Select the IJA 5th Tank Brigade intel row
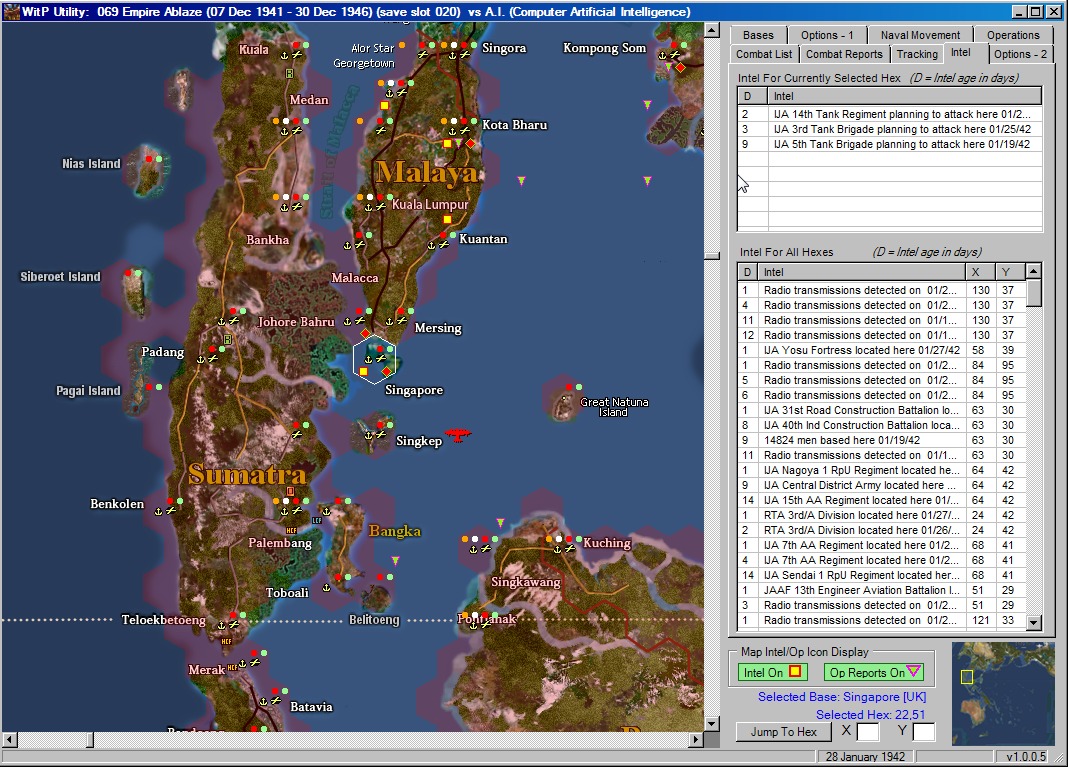Viewport: 1068px width, 767px height. tap(890, 144)
